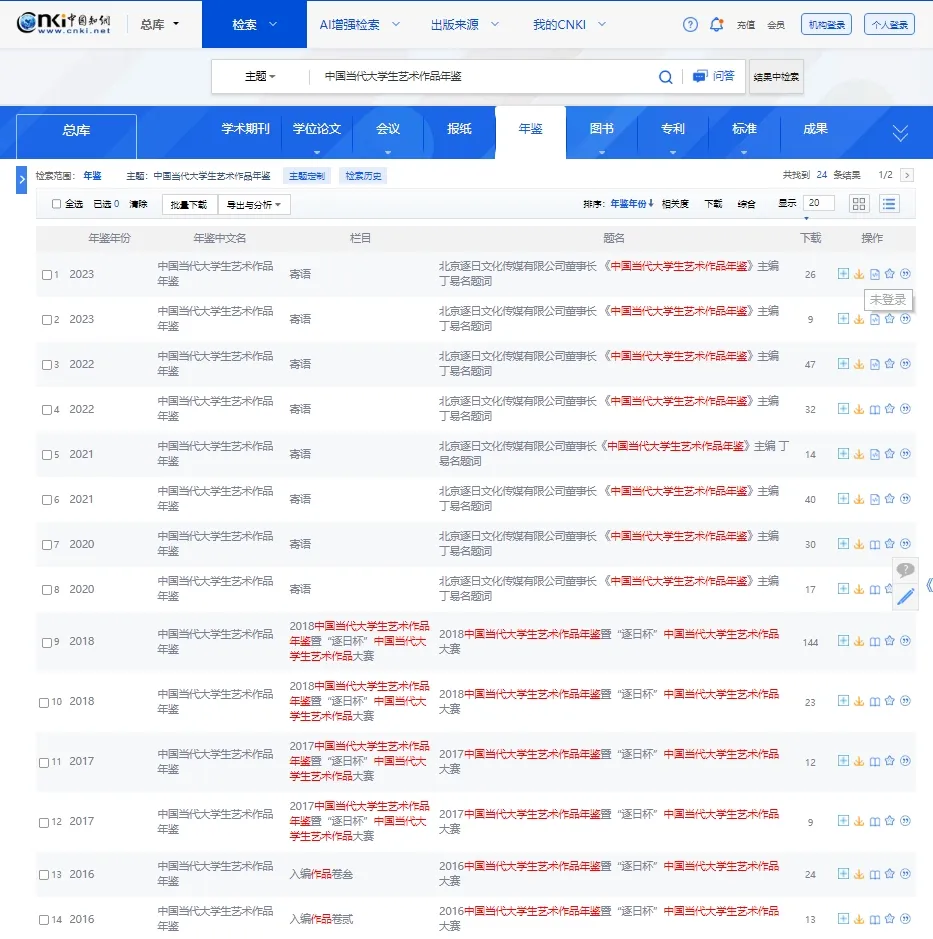Select checkbox for result 9 (2018)
The image size is (933, 939).
click(x=47, y=642)
